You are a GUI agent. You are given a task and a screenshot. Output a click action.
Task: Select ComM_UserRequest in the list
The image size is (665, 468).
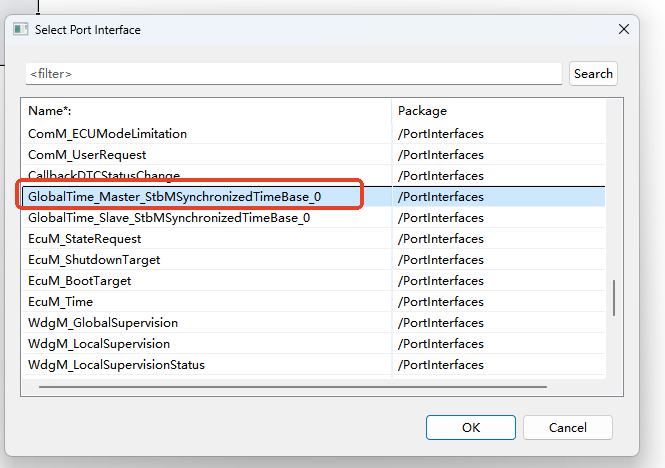(87, 155)
